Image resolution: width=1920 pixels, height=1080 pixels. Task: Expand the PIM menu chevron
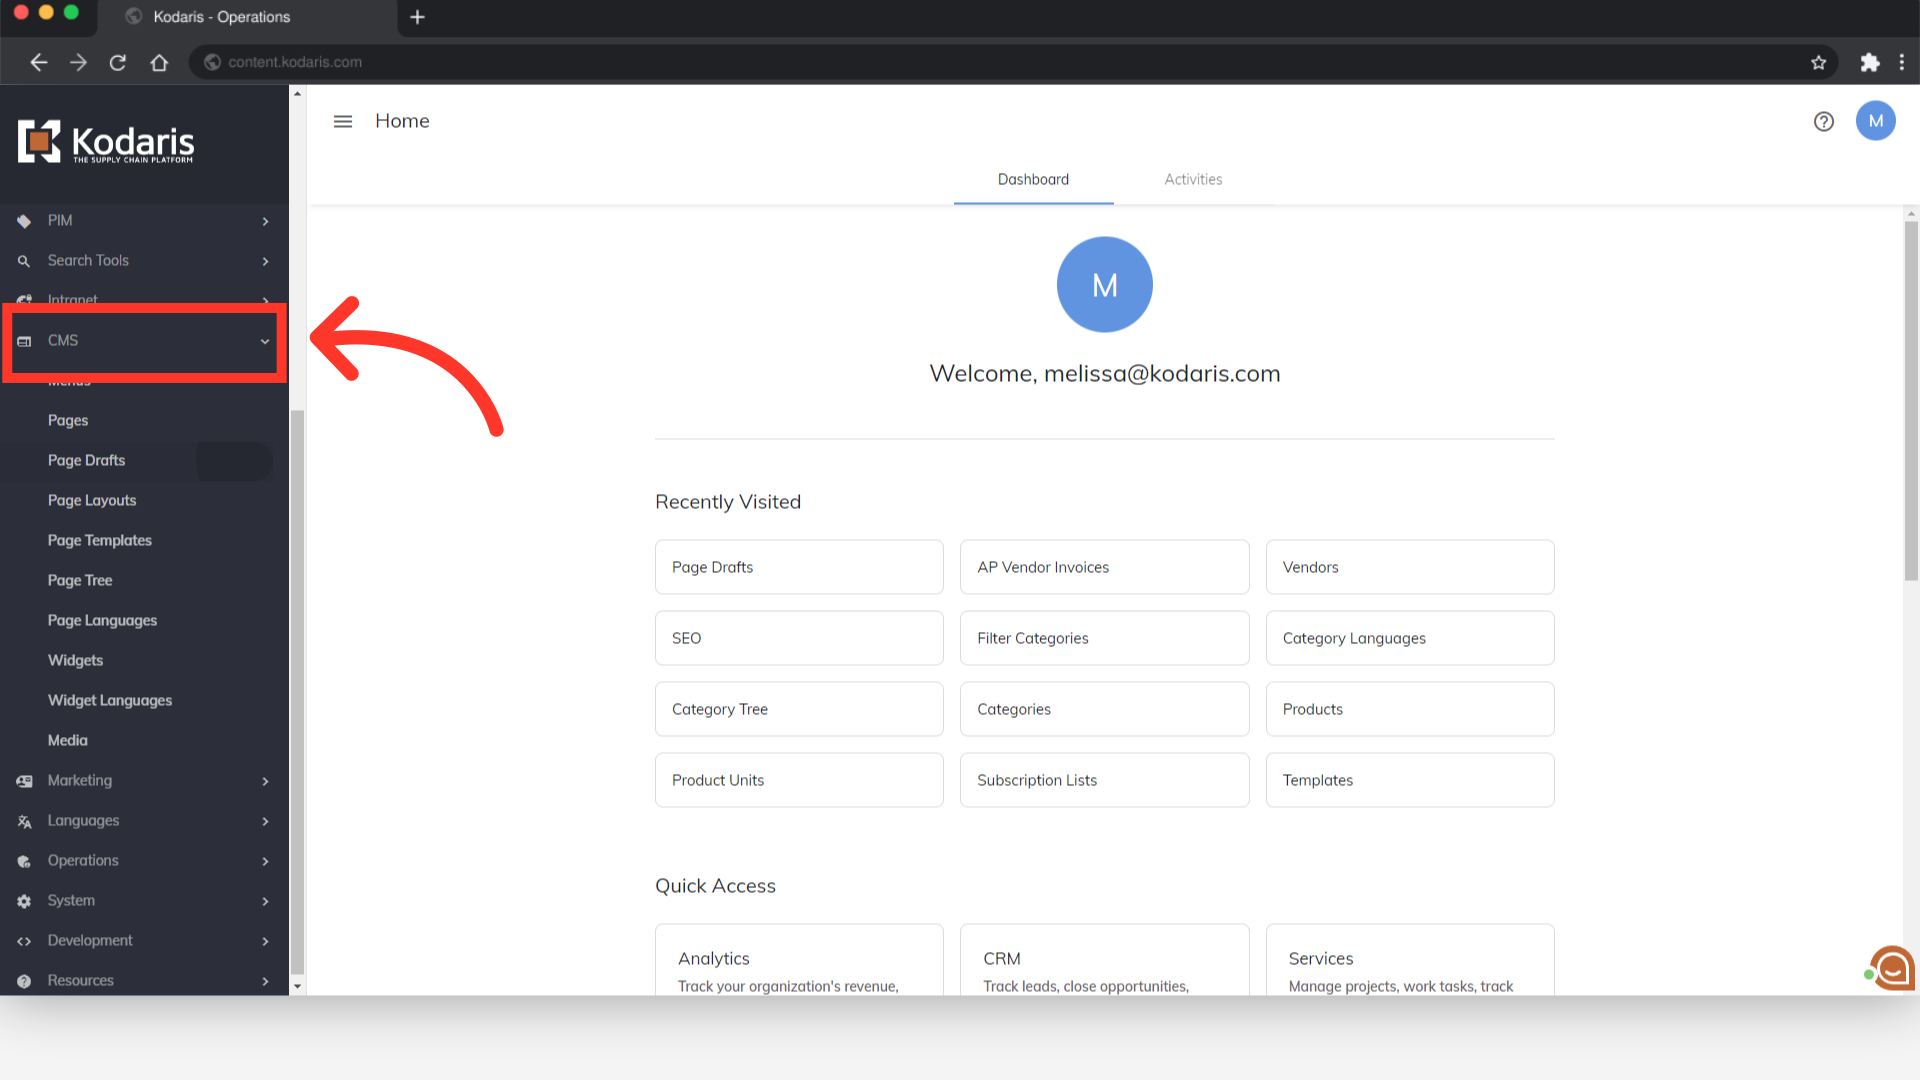[x=265, y=221]
